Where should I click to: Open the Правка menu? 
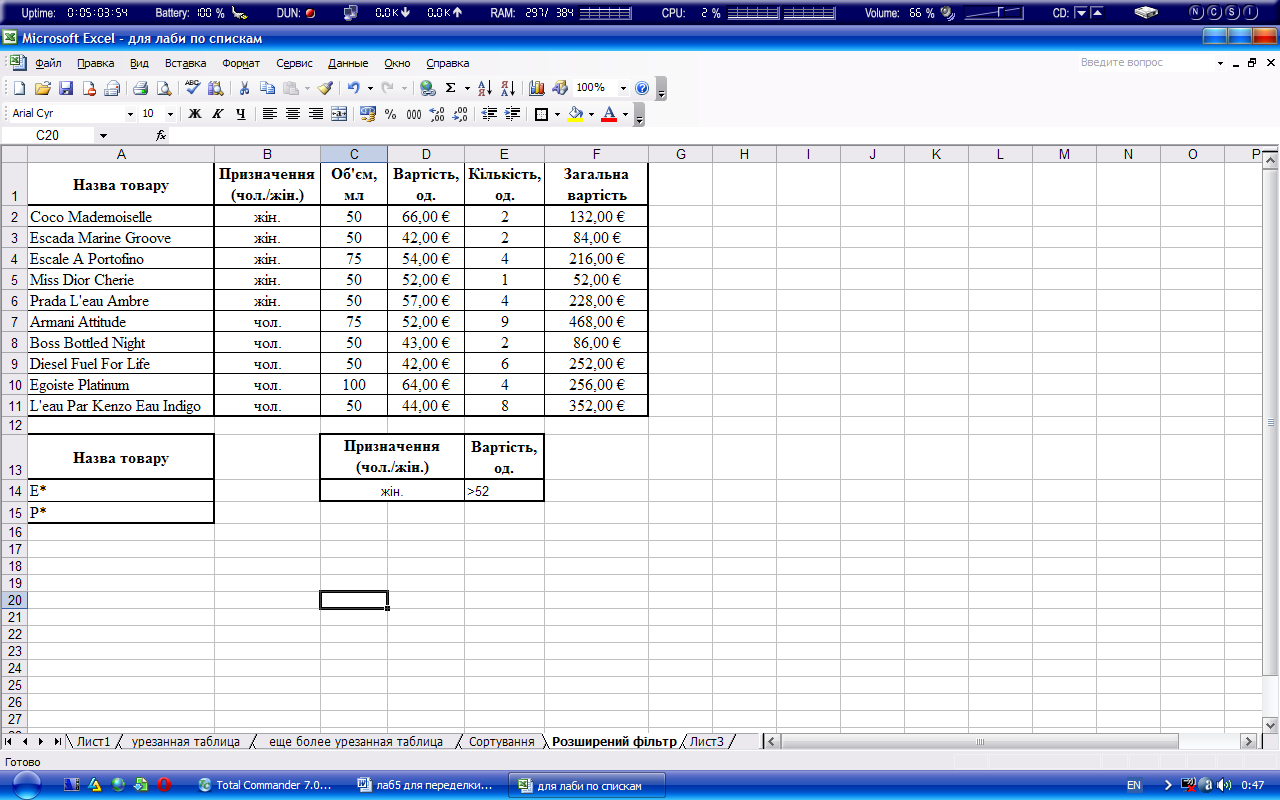click(96, 63)
